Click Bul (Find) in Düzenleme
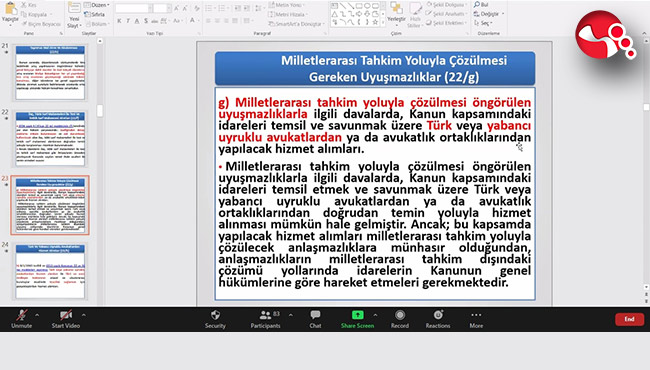The height and width of the screenshot is (370, 650). tap(481, 5)
